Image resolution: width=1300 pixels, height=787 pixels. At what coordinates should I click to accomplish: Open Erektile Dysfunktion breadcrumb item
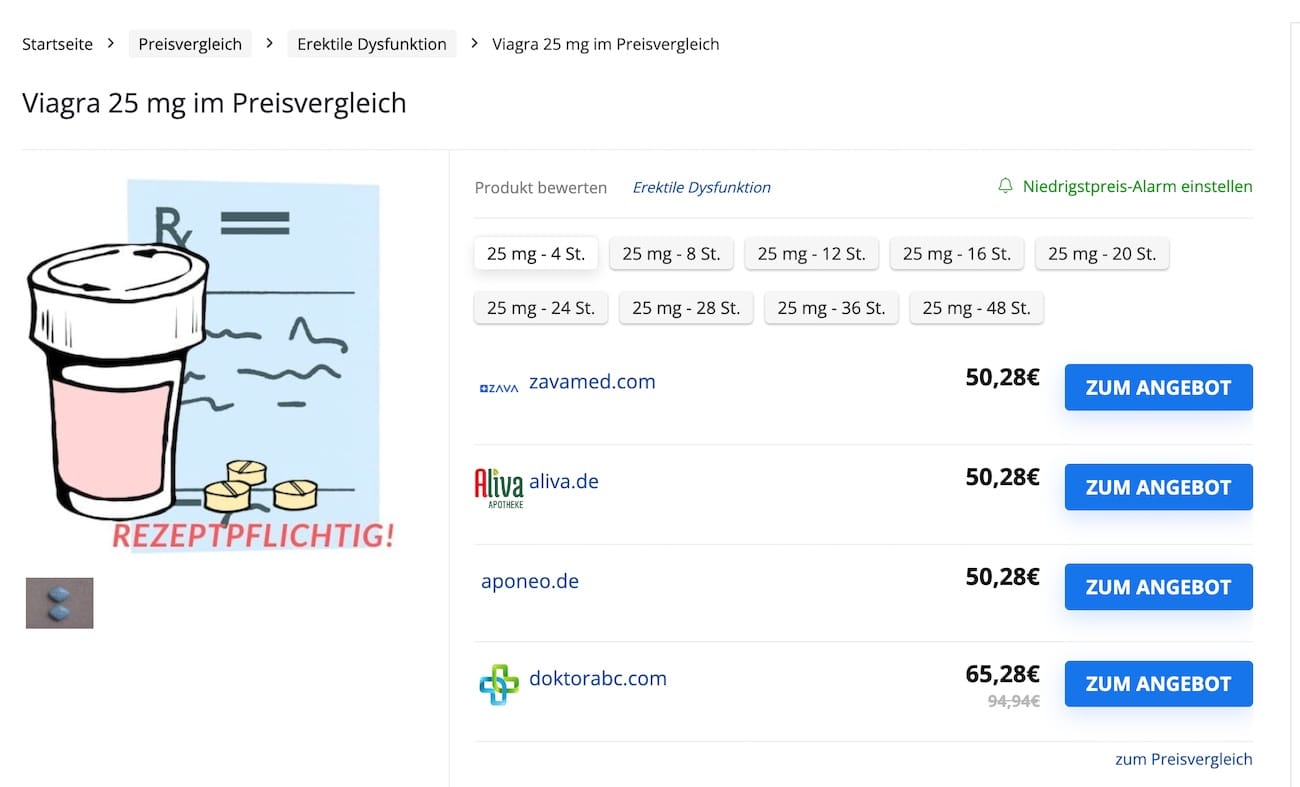tap(371, 44)
